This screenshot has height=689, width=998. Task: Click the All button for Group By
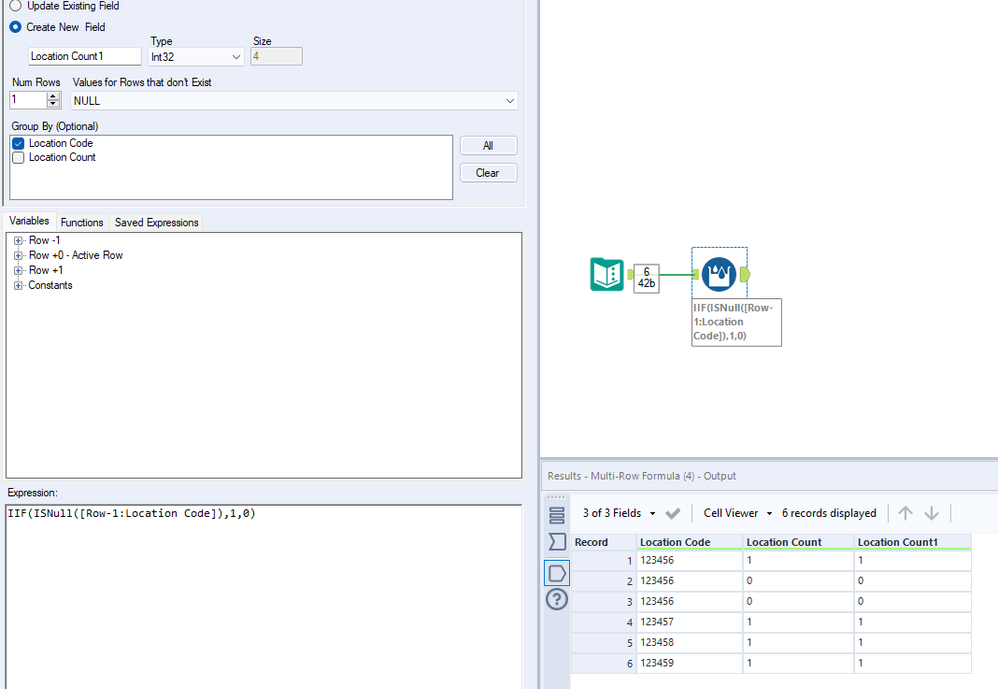[488, 146]
